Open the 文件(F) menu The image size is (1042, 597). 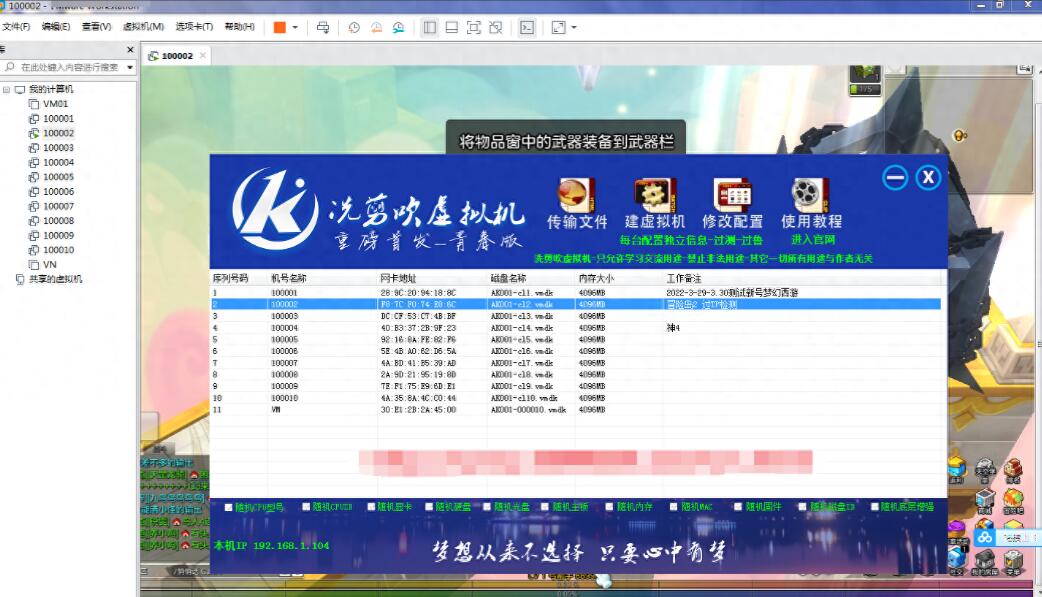point(16,27)
